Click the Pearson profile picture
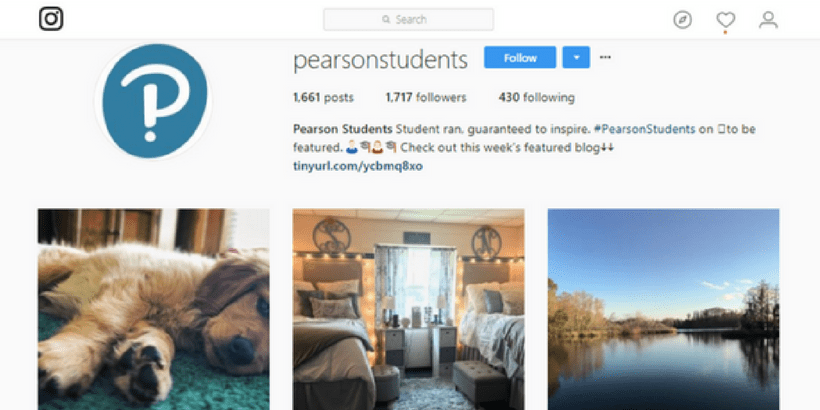Viewport: 820px width, 410px height. [x=154, y=100]
